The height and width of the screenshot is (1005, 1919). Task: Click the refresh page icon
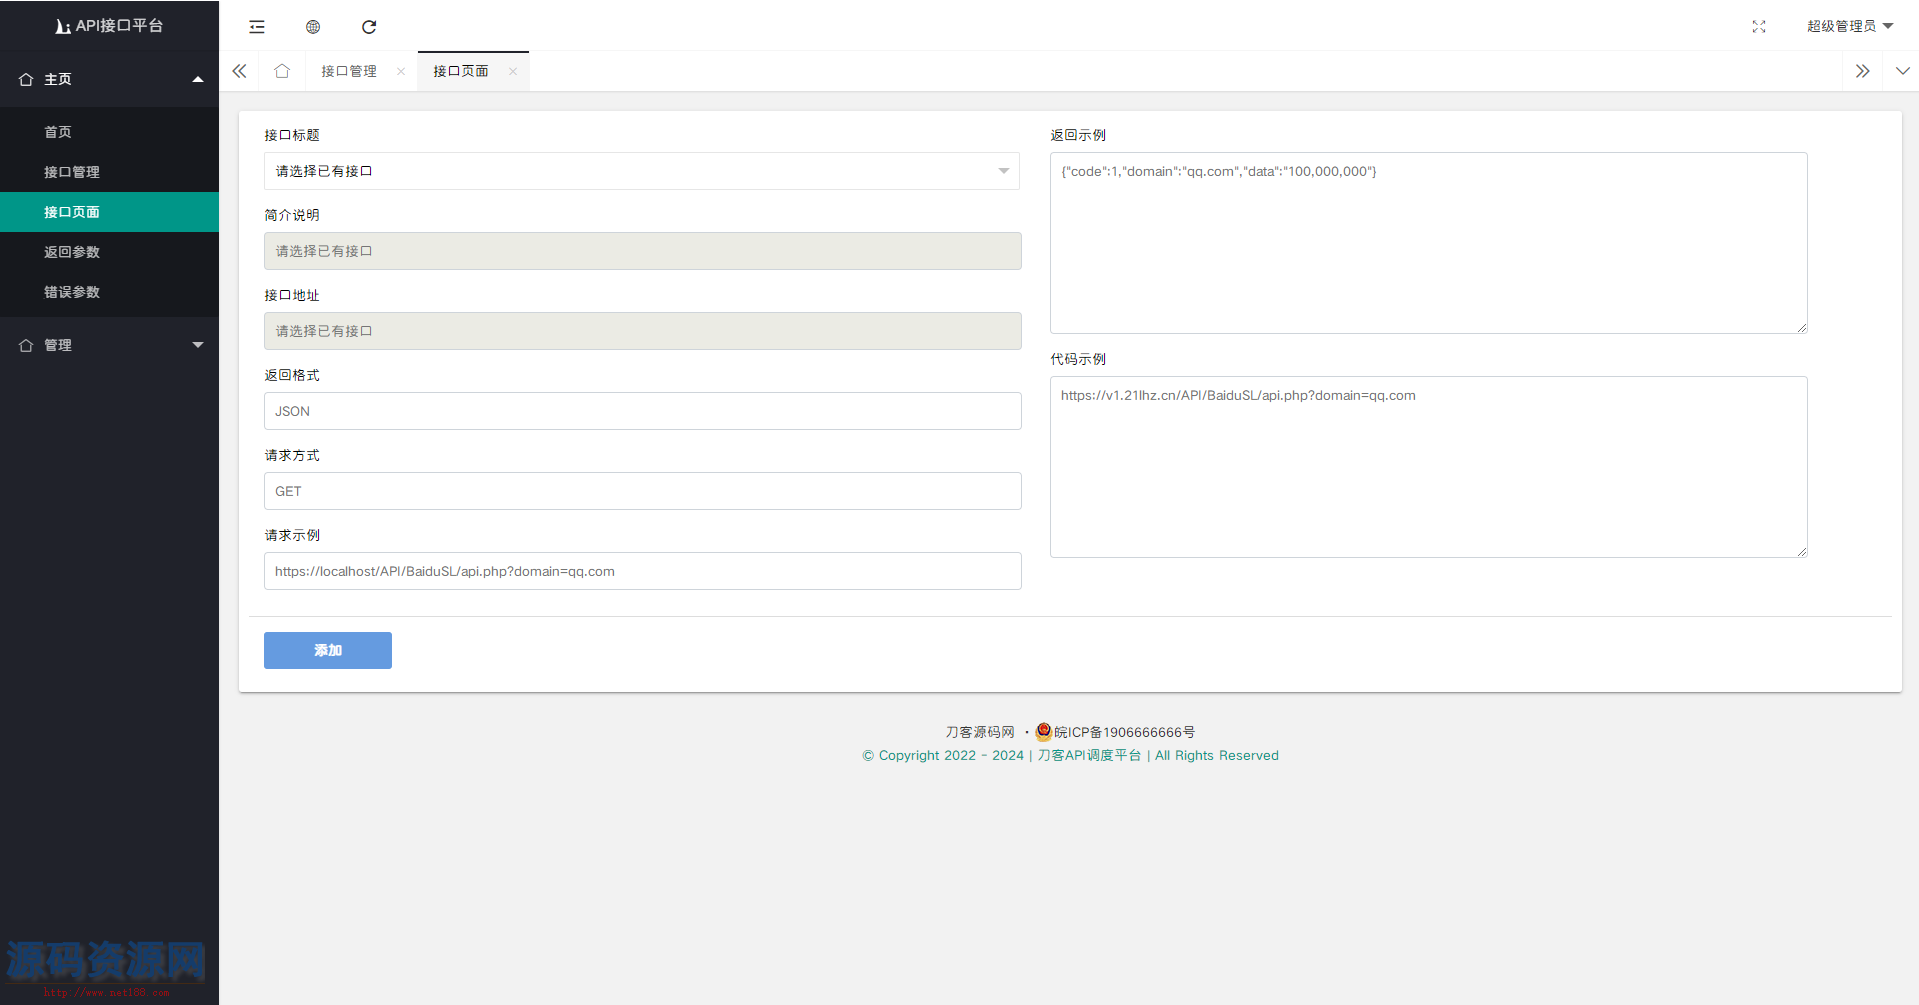(x=369, y=27)
